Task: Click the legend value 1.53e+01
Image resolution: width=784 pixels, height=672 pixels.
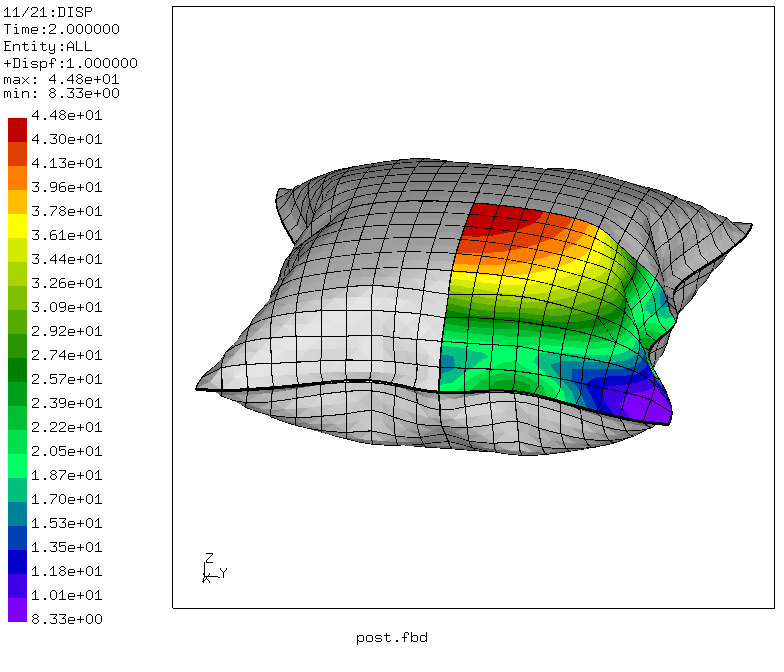Action: [x=66, y=524]
